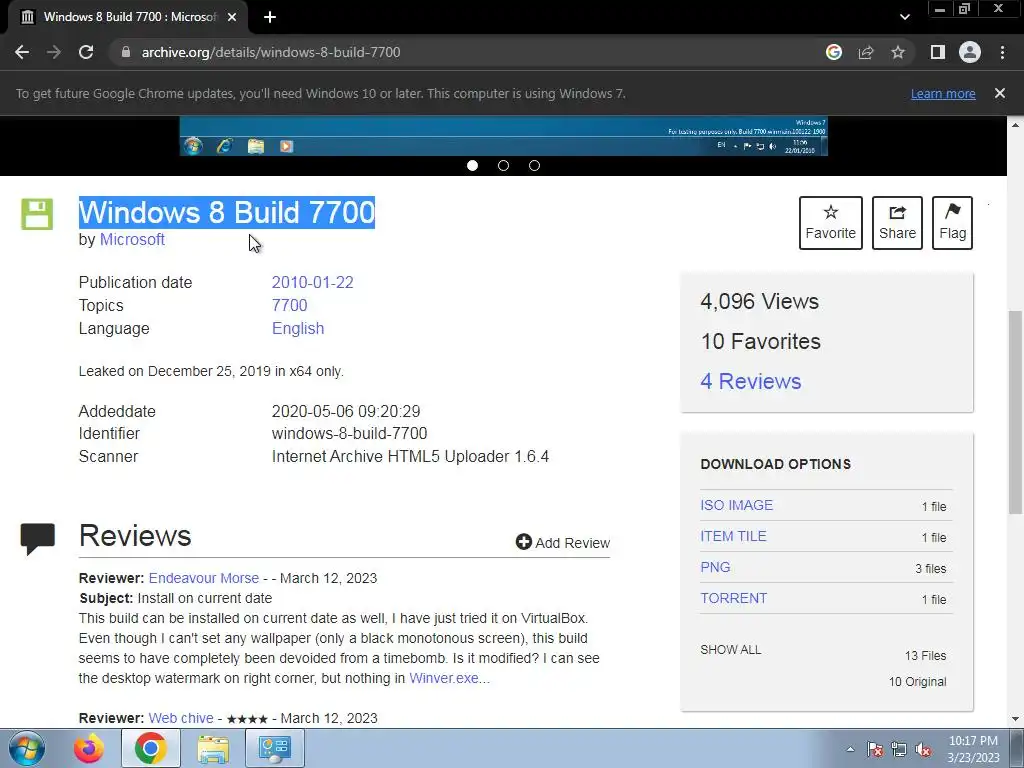Reload the archive.org page

tap(86, 52)
